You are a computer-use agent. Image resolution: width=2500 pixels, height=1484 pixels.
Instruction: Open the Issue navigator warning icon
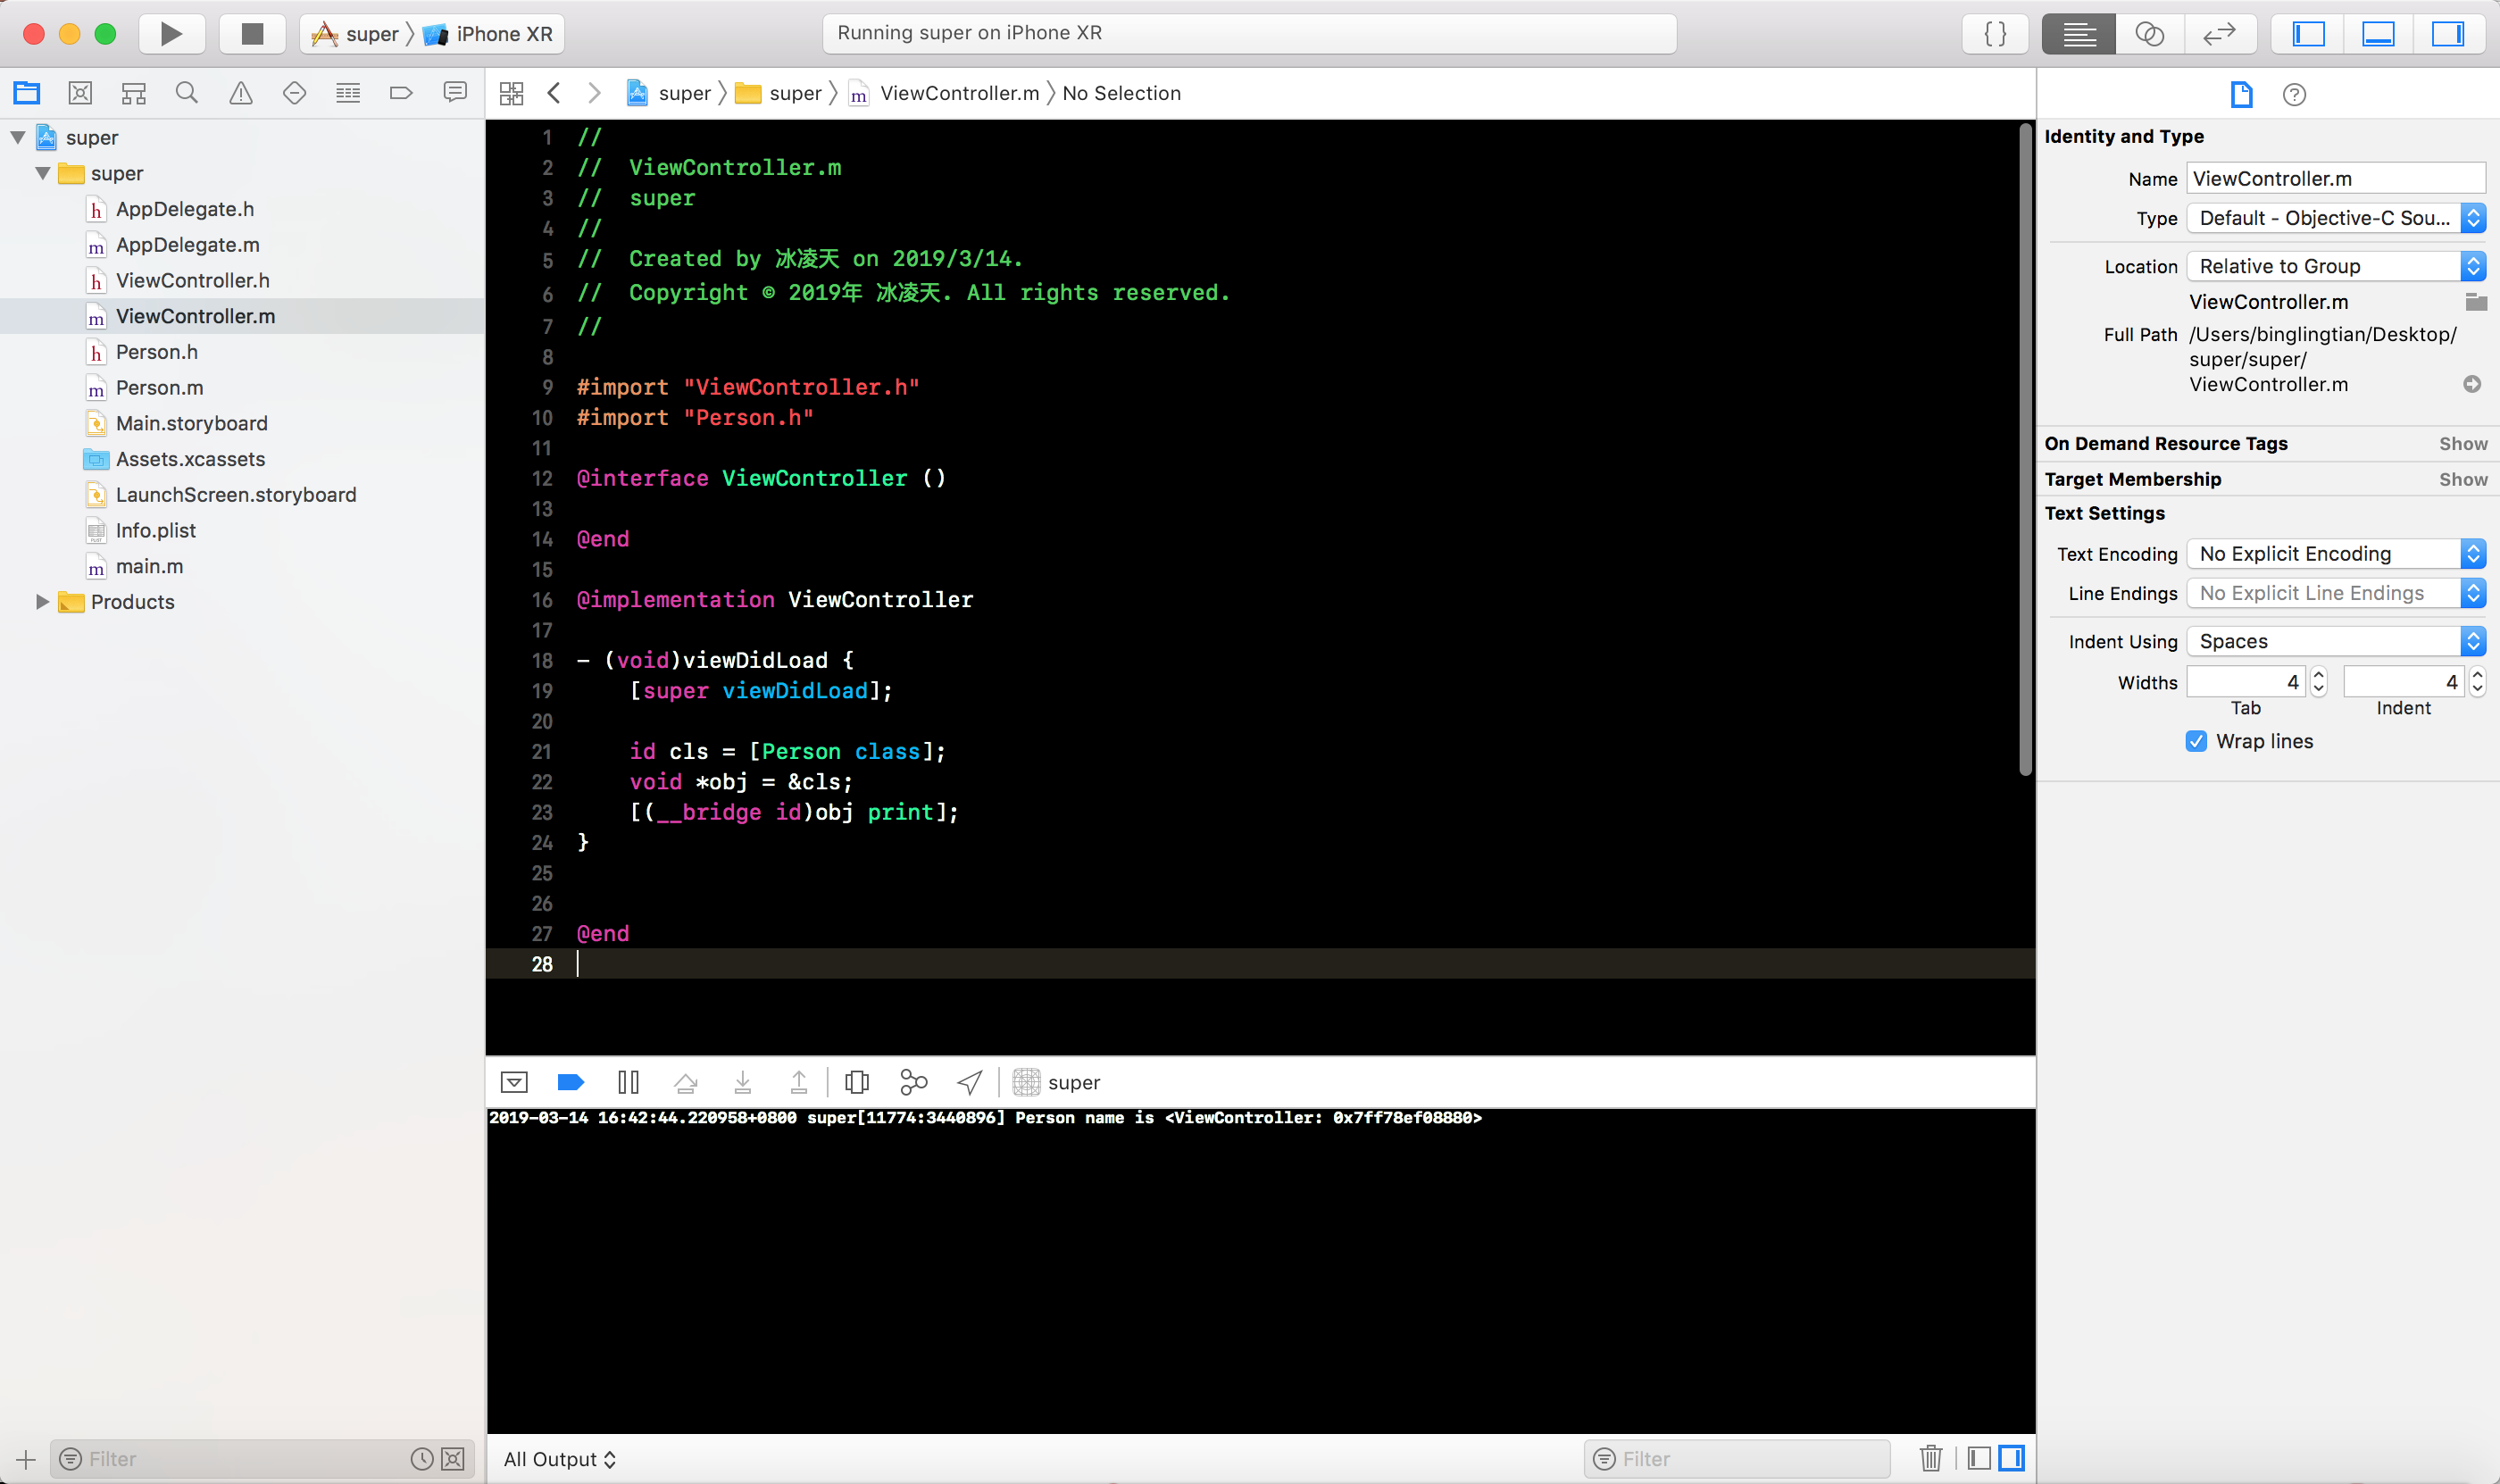point(240,93)
